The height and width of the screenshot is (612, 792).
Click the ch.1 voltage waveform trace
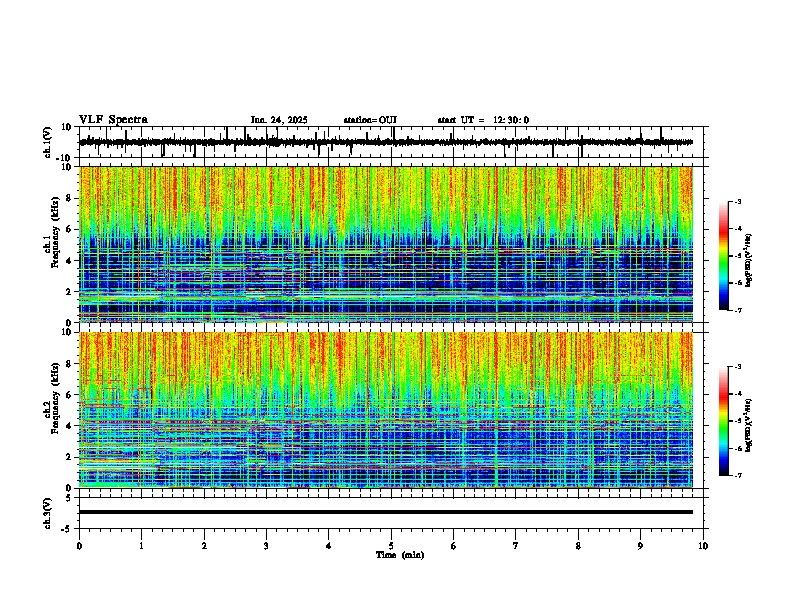386,142
